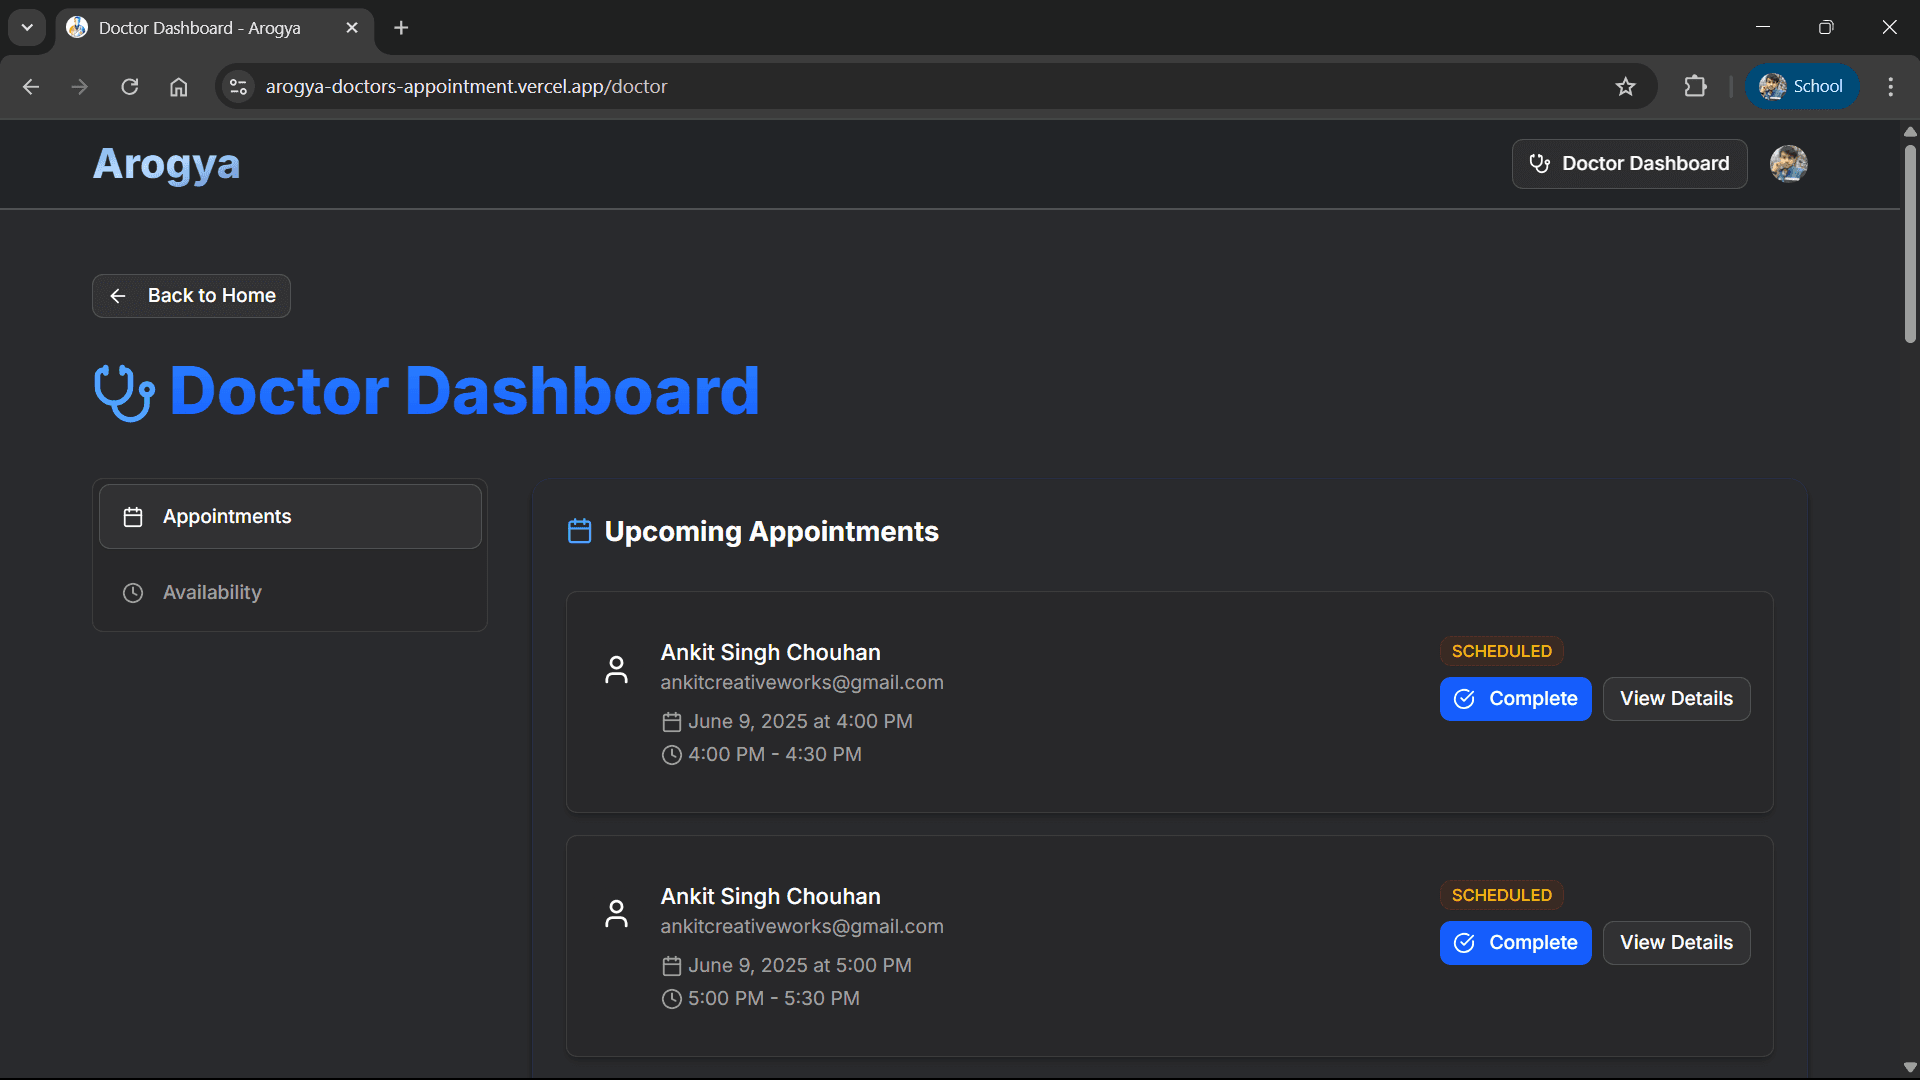View Details of the 4:00 PM appointment
The width and height of the screenshot is (1920, 1080).
pos(1676,699)
